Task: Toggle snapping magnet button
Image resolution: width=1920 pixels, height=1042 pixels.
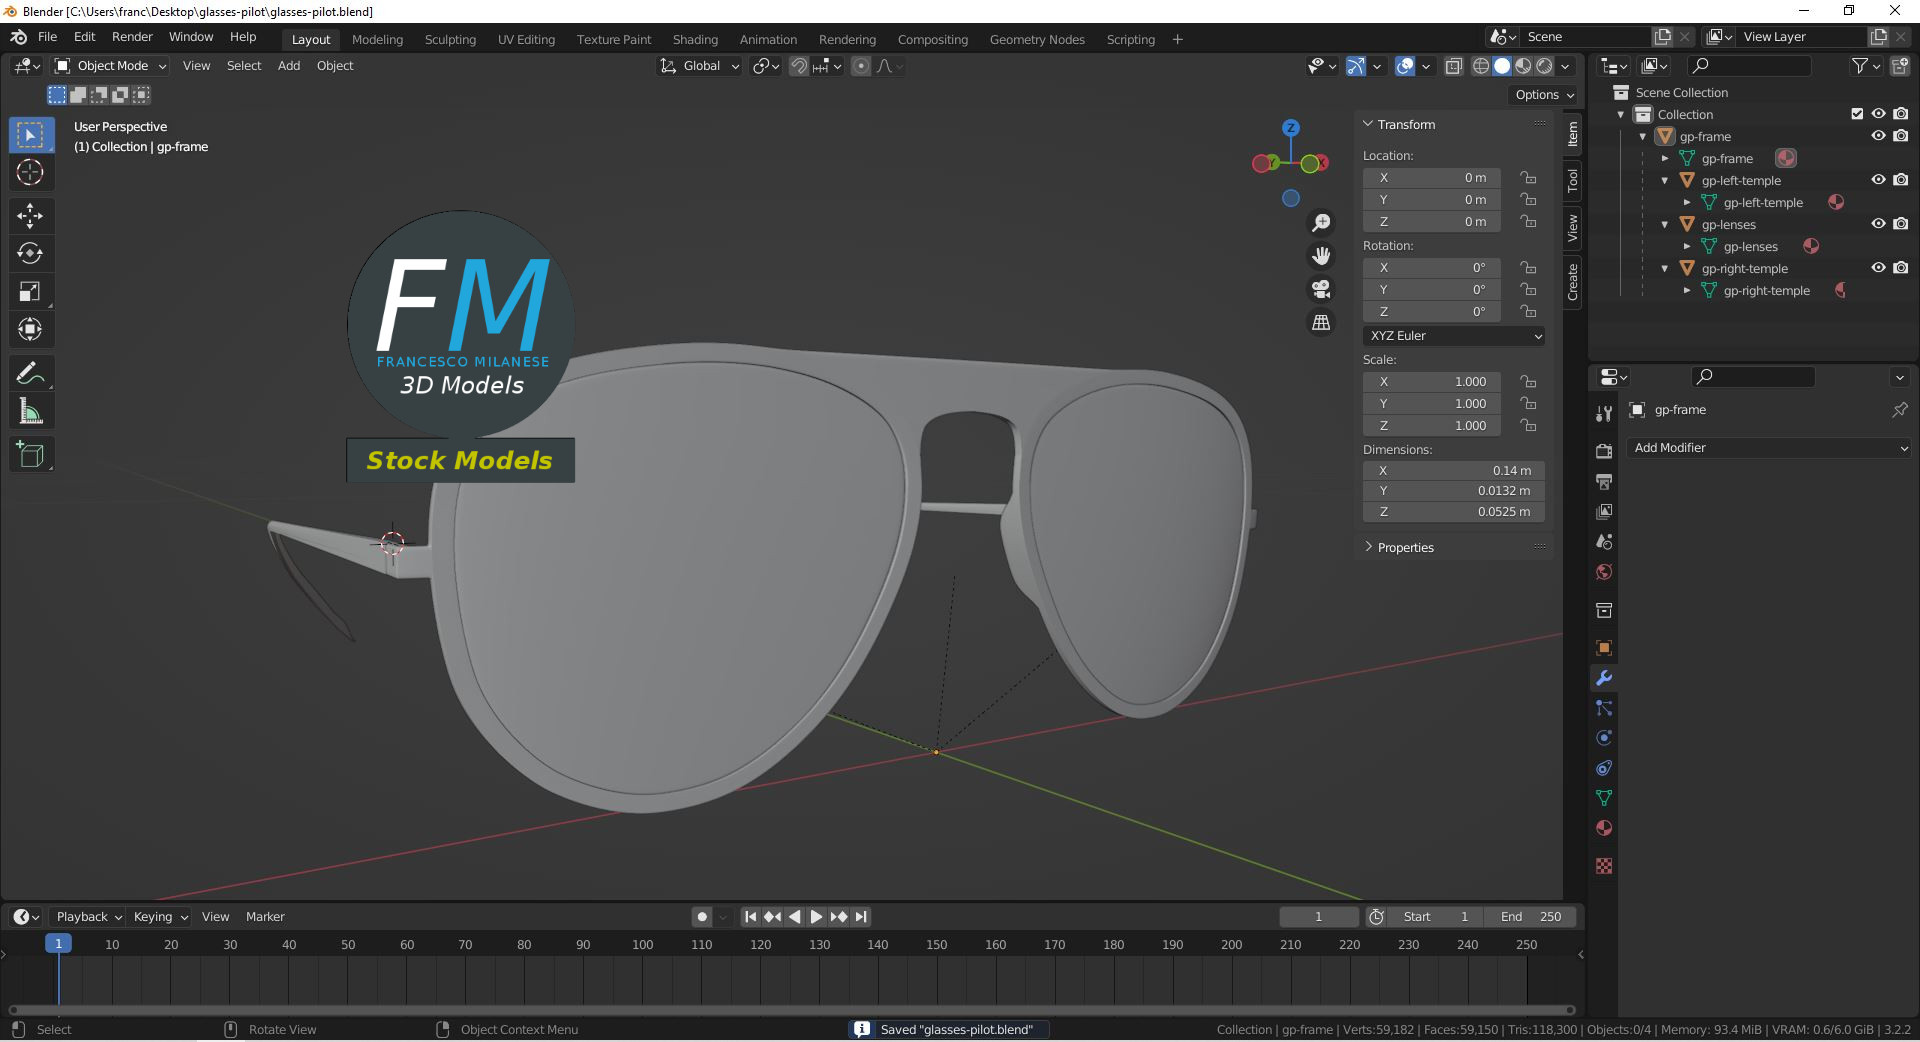Action: (799, 66)
